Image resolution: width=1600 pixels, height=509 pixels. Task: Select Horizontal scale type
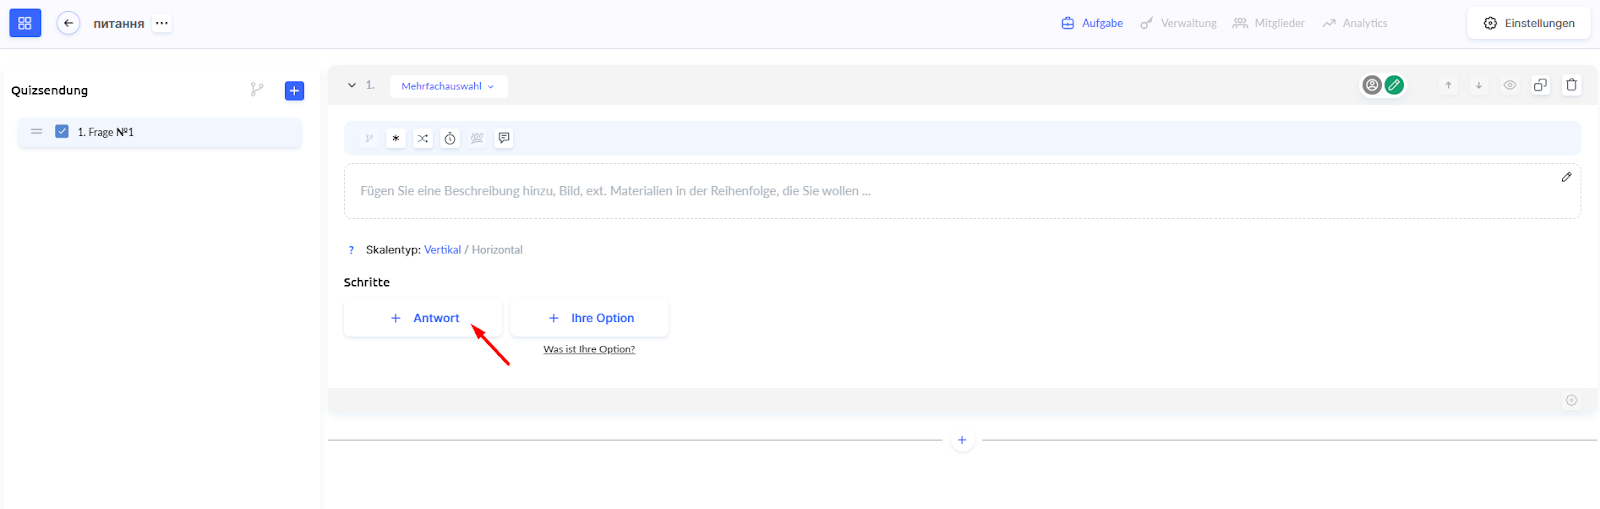pyautogui.click(x=497, y=250)
